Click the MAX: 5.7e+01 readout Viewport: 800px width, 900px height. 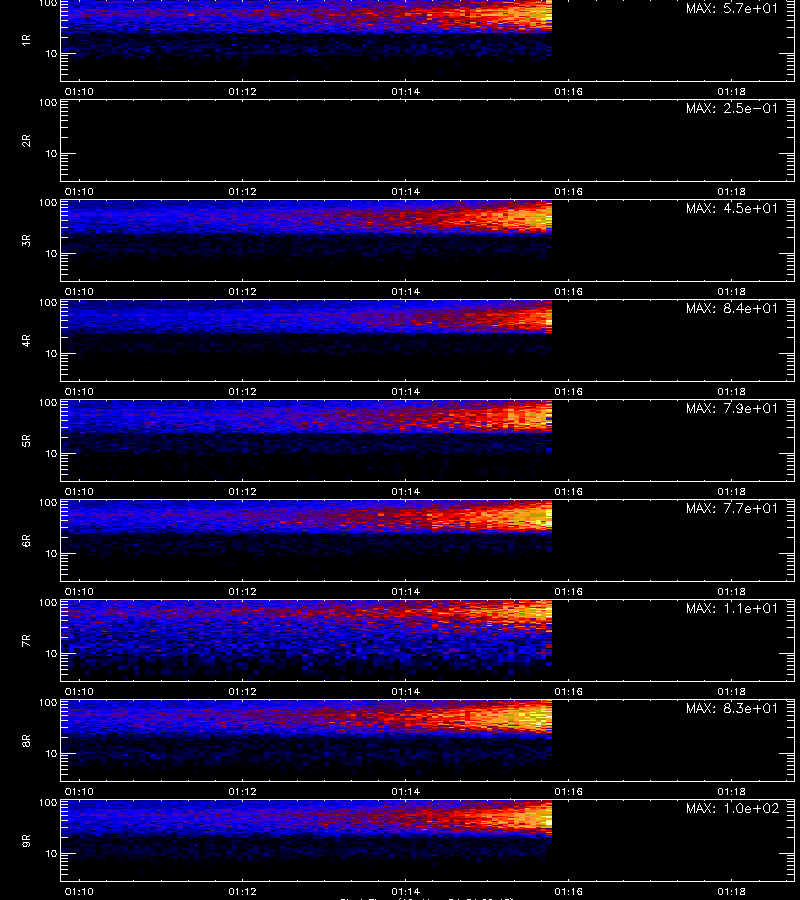pyautogui.click(x=732, y=9)
